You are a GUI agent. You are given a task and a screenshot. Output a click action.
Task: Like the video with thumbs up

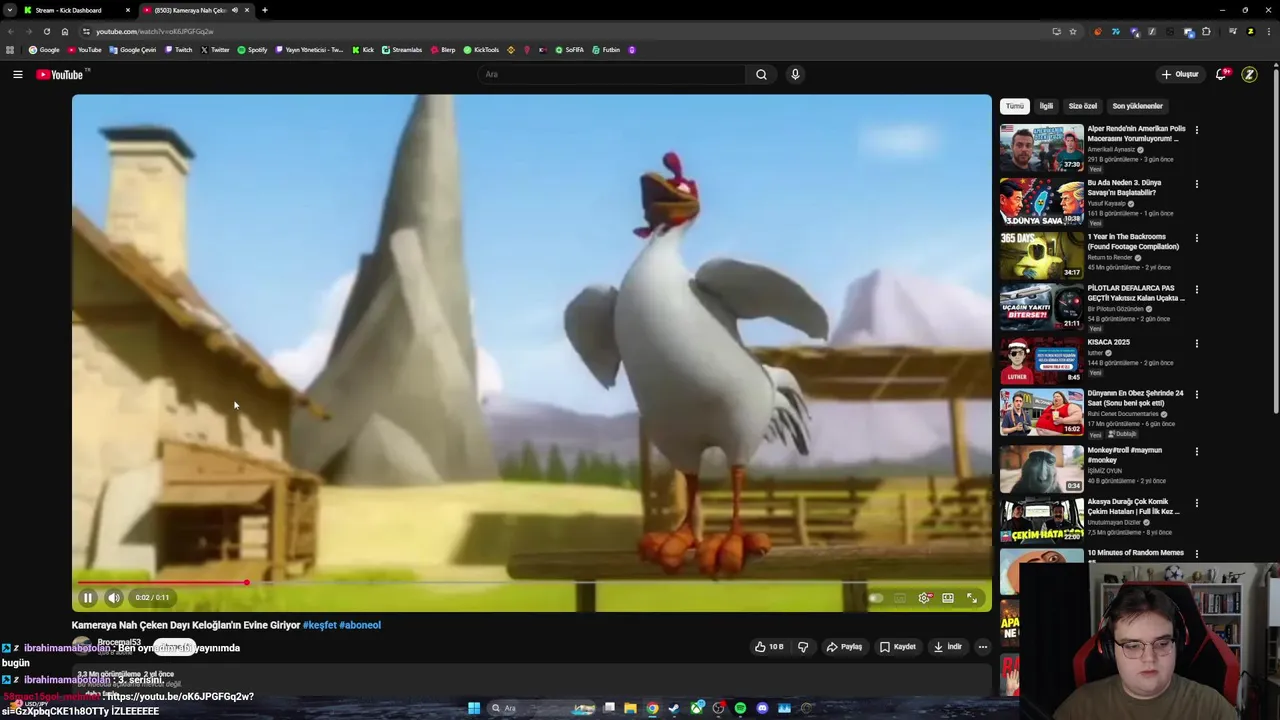[x=770, y=647]
